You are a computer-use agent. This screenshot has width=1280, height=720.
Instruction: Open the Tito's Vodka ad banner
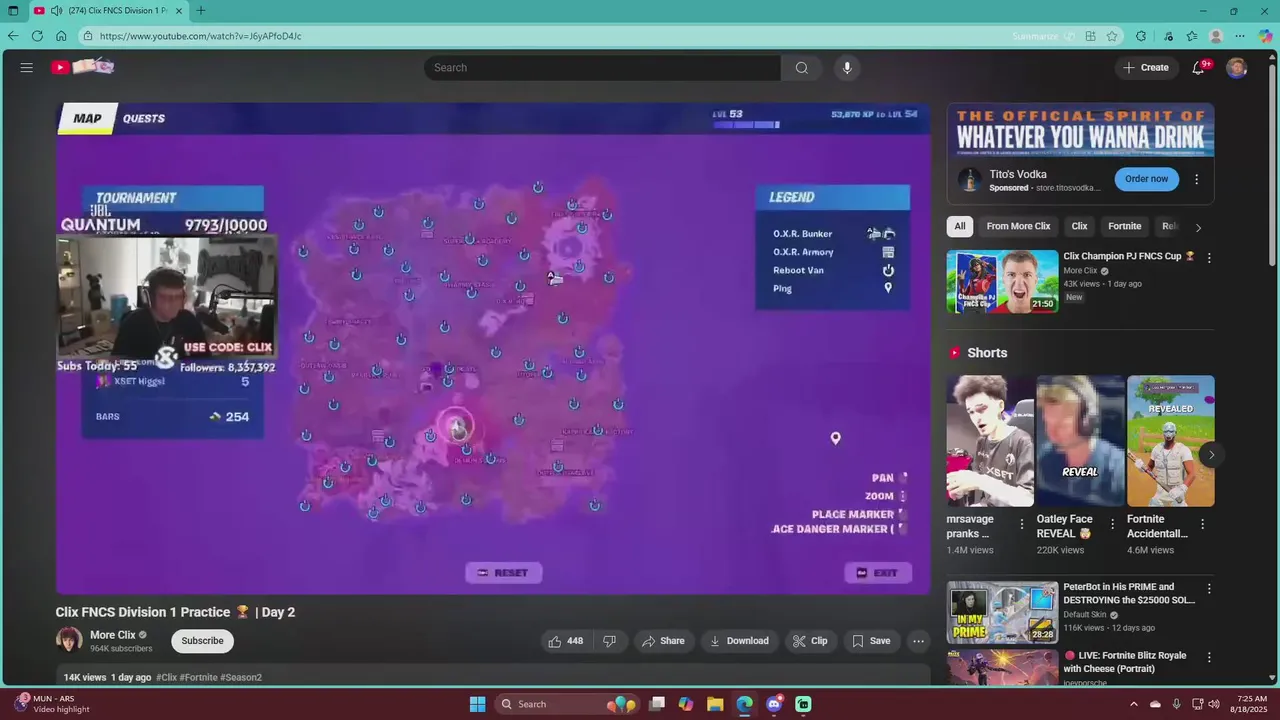pos(1081,130)
